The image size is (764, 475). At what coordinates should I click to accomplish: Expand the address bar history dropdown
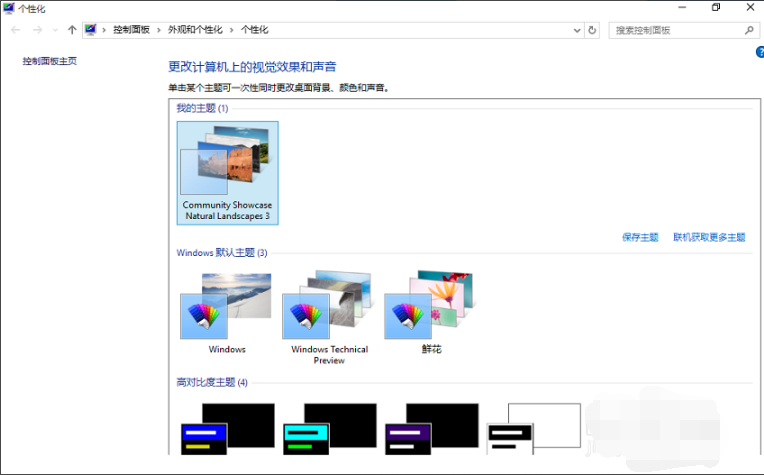click(577, 30)
